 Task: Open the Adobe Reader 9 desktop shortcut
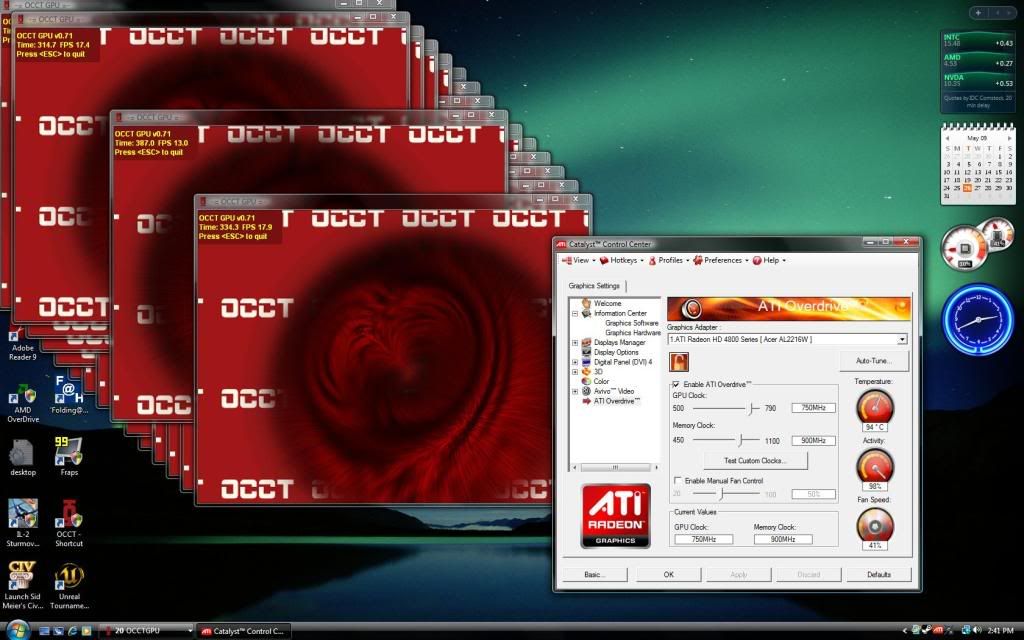(22, 345)
